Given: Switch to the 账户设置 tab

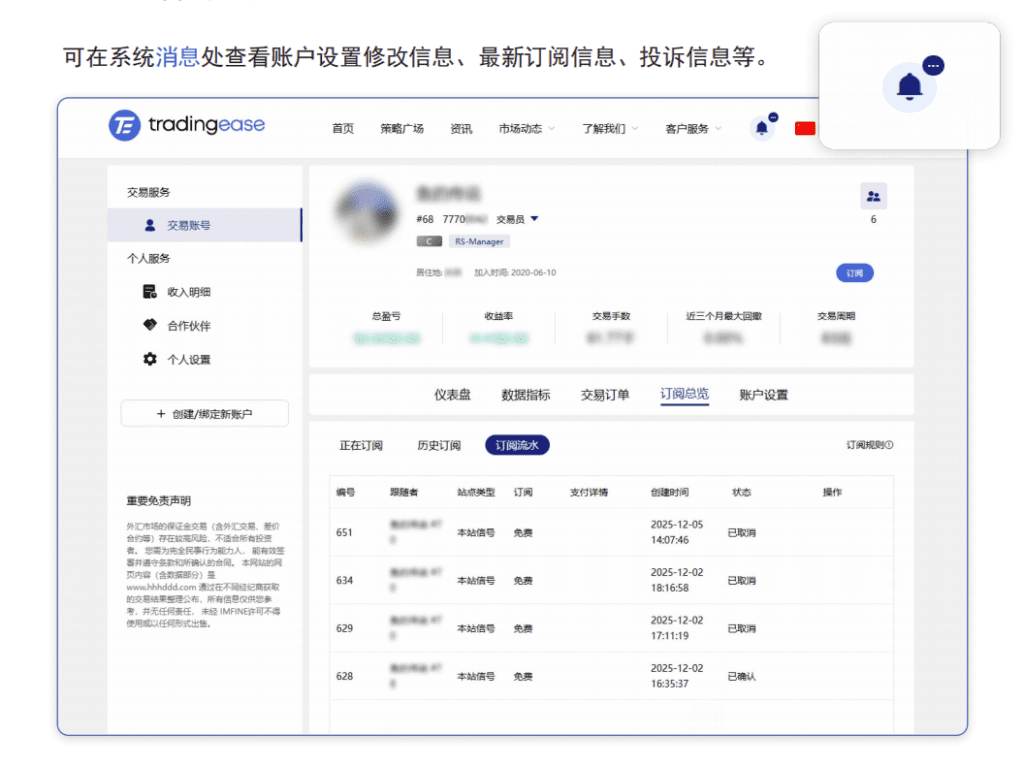Looking at the screenshot, I should (x=763, y=395).
